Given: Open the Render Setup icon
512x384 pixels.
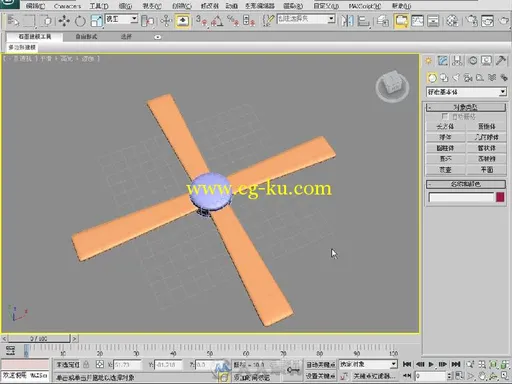Looking at the screenshot, I should (472, 21).
